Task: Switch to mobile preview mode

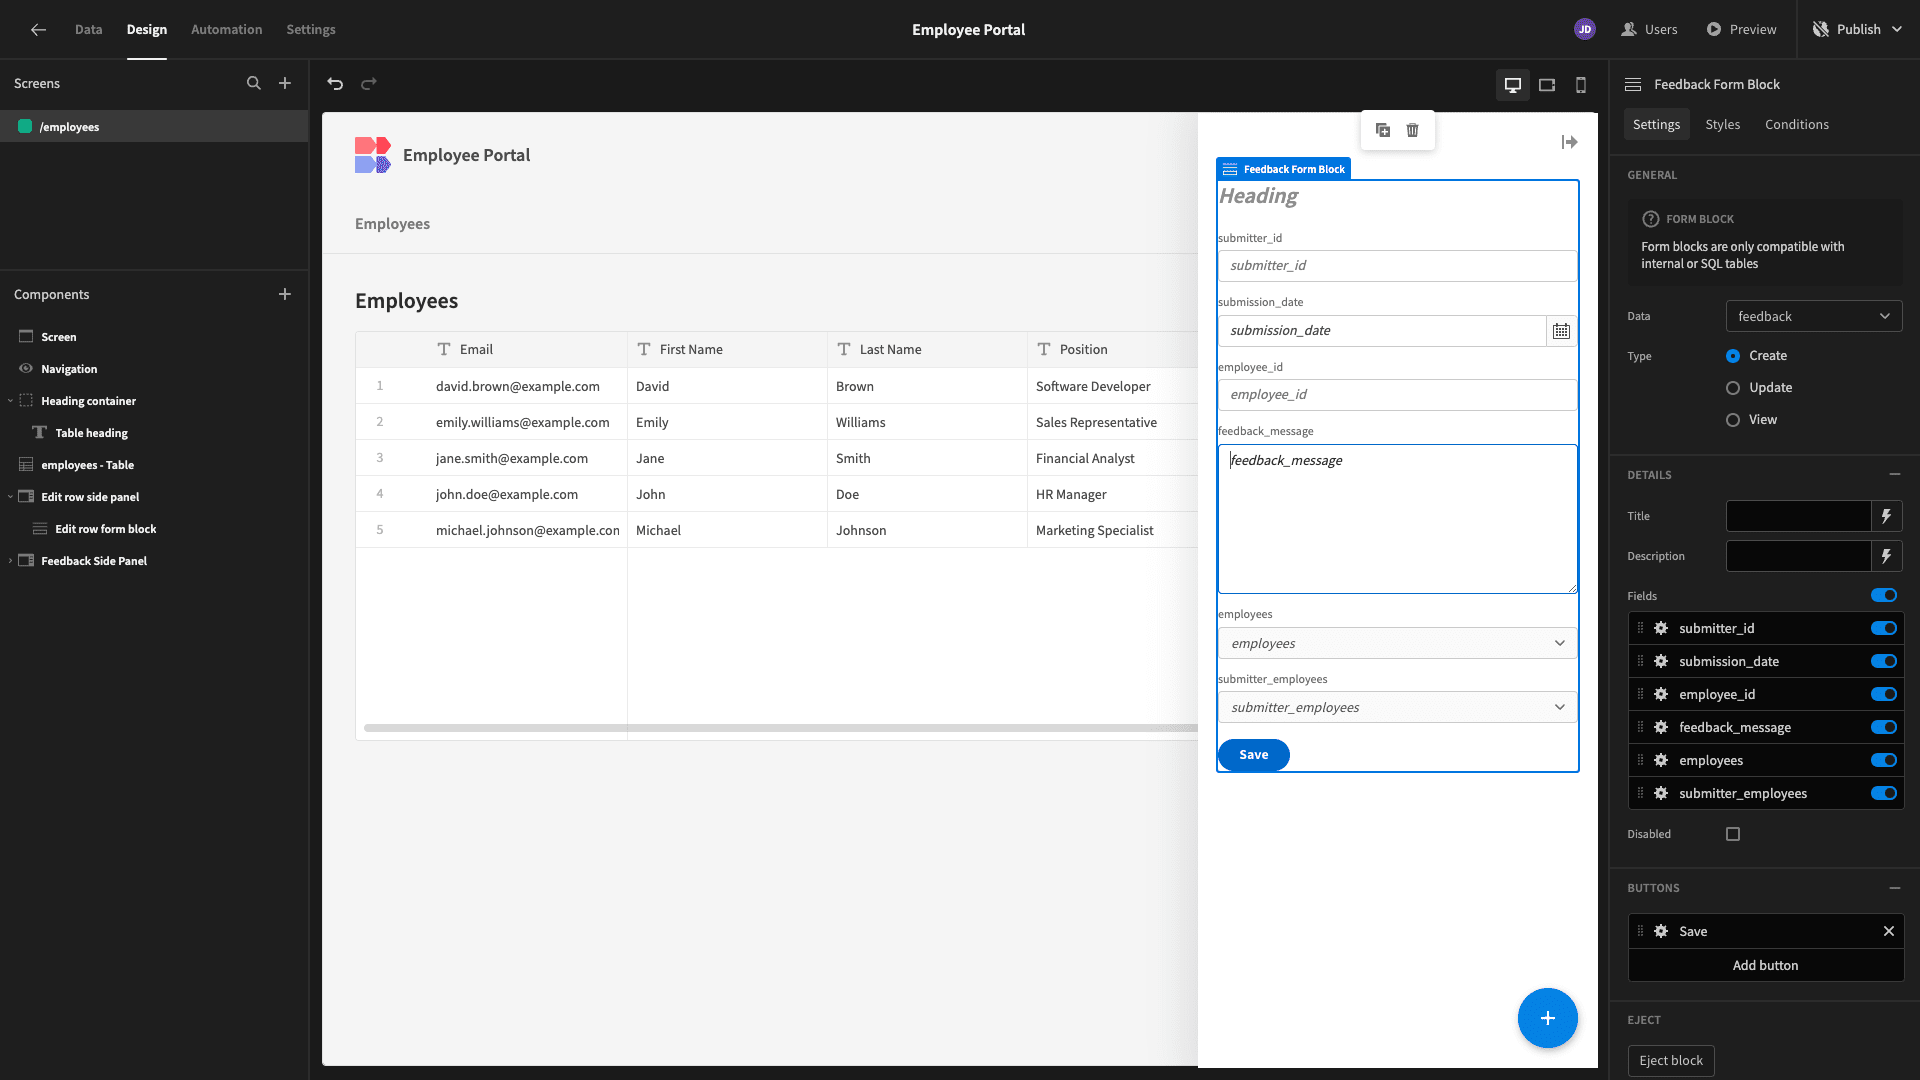Action: pos(1581,85)
